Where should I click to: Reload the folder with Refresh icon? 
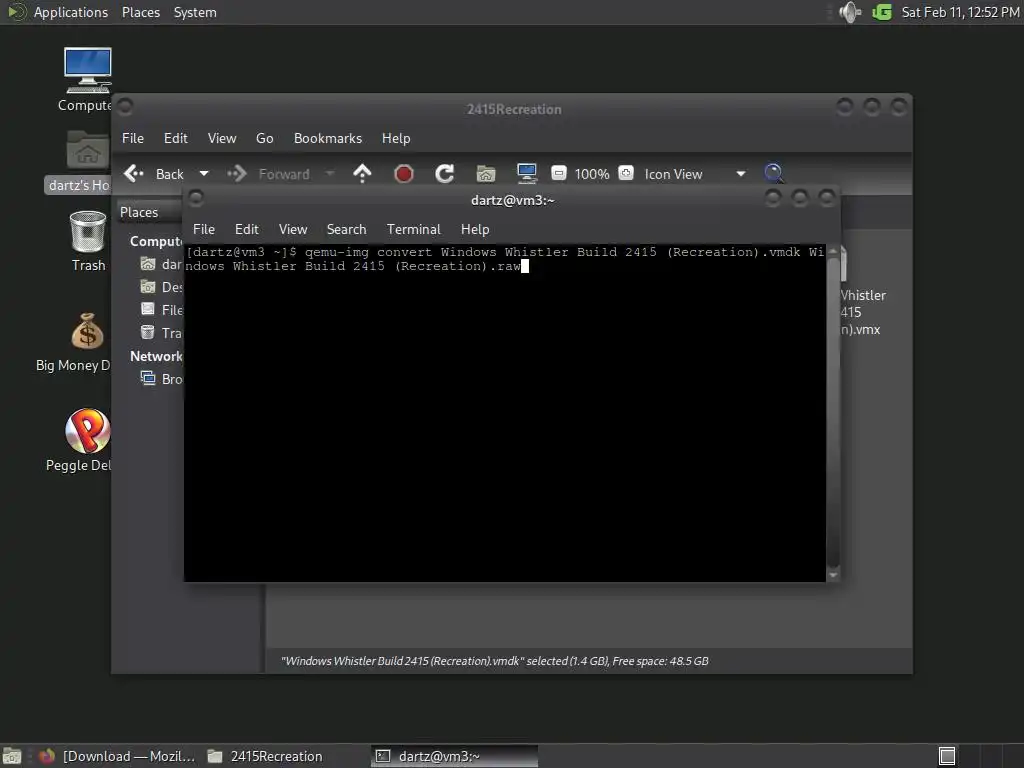click(445, 174)
